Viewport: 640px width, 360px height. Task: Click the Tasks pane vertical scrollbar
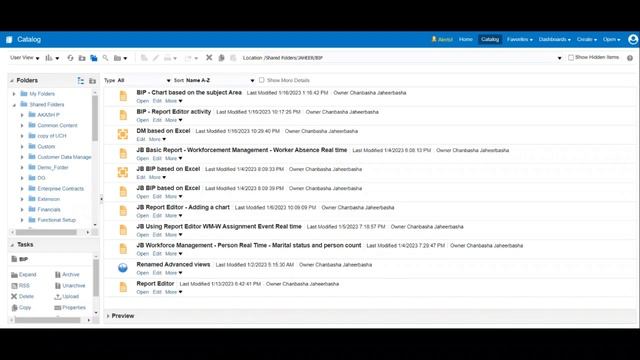point(96,278)
